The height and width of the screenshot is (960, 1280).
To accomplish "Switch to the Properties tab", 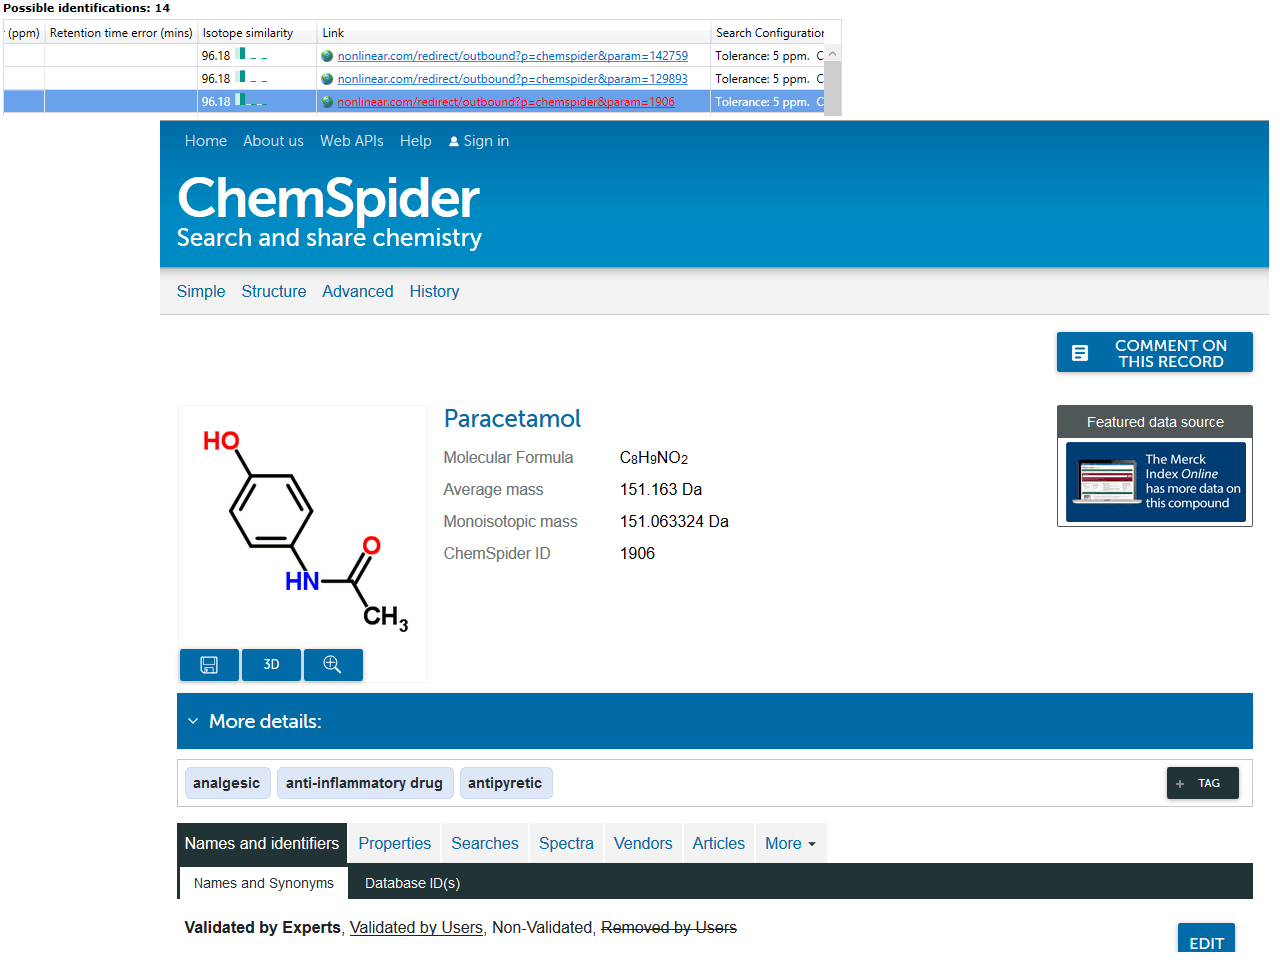I will coord(395,844).
